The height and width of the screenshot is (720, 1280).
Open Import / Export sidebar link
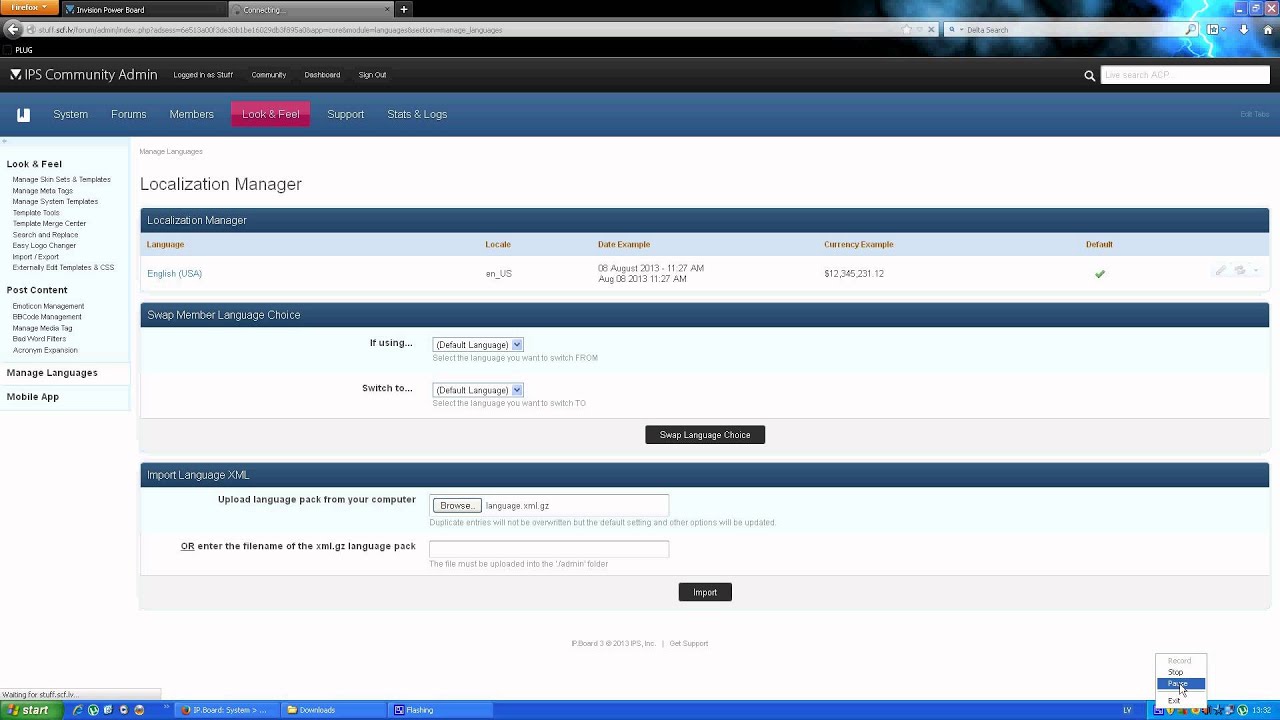(x=36, y=257)
